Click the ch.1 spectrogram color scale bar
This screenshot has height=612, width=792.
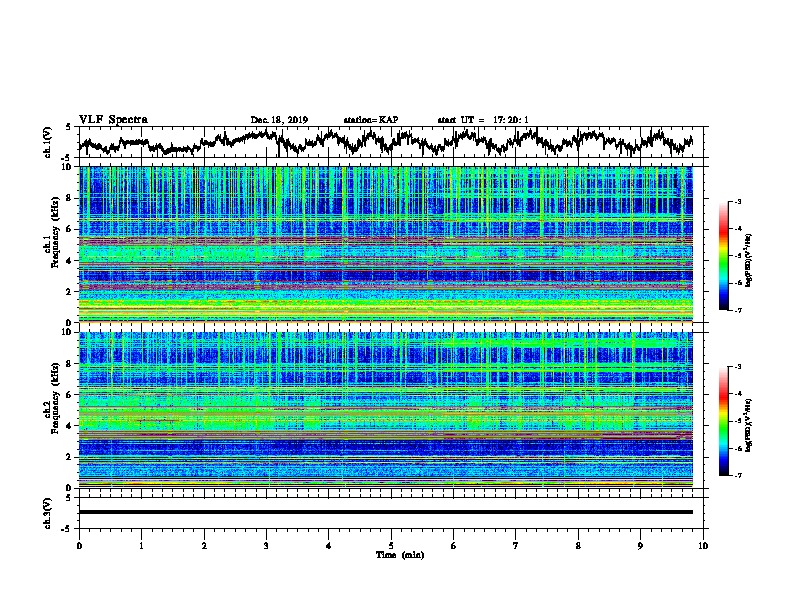click(723, 256)
